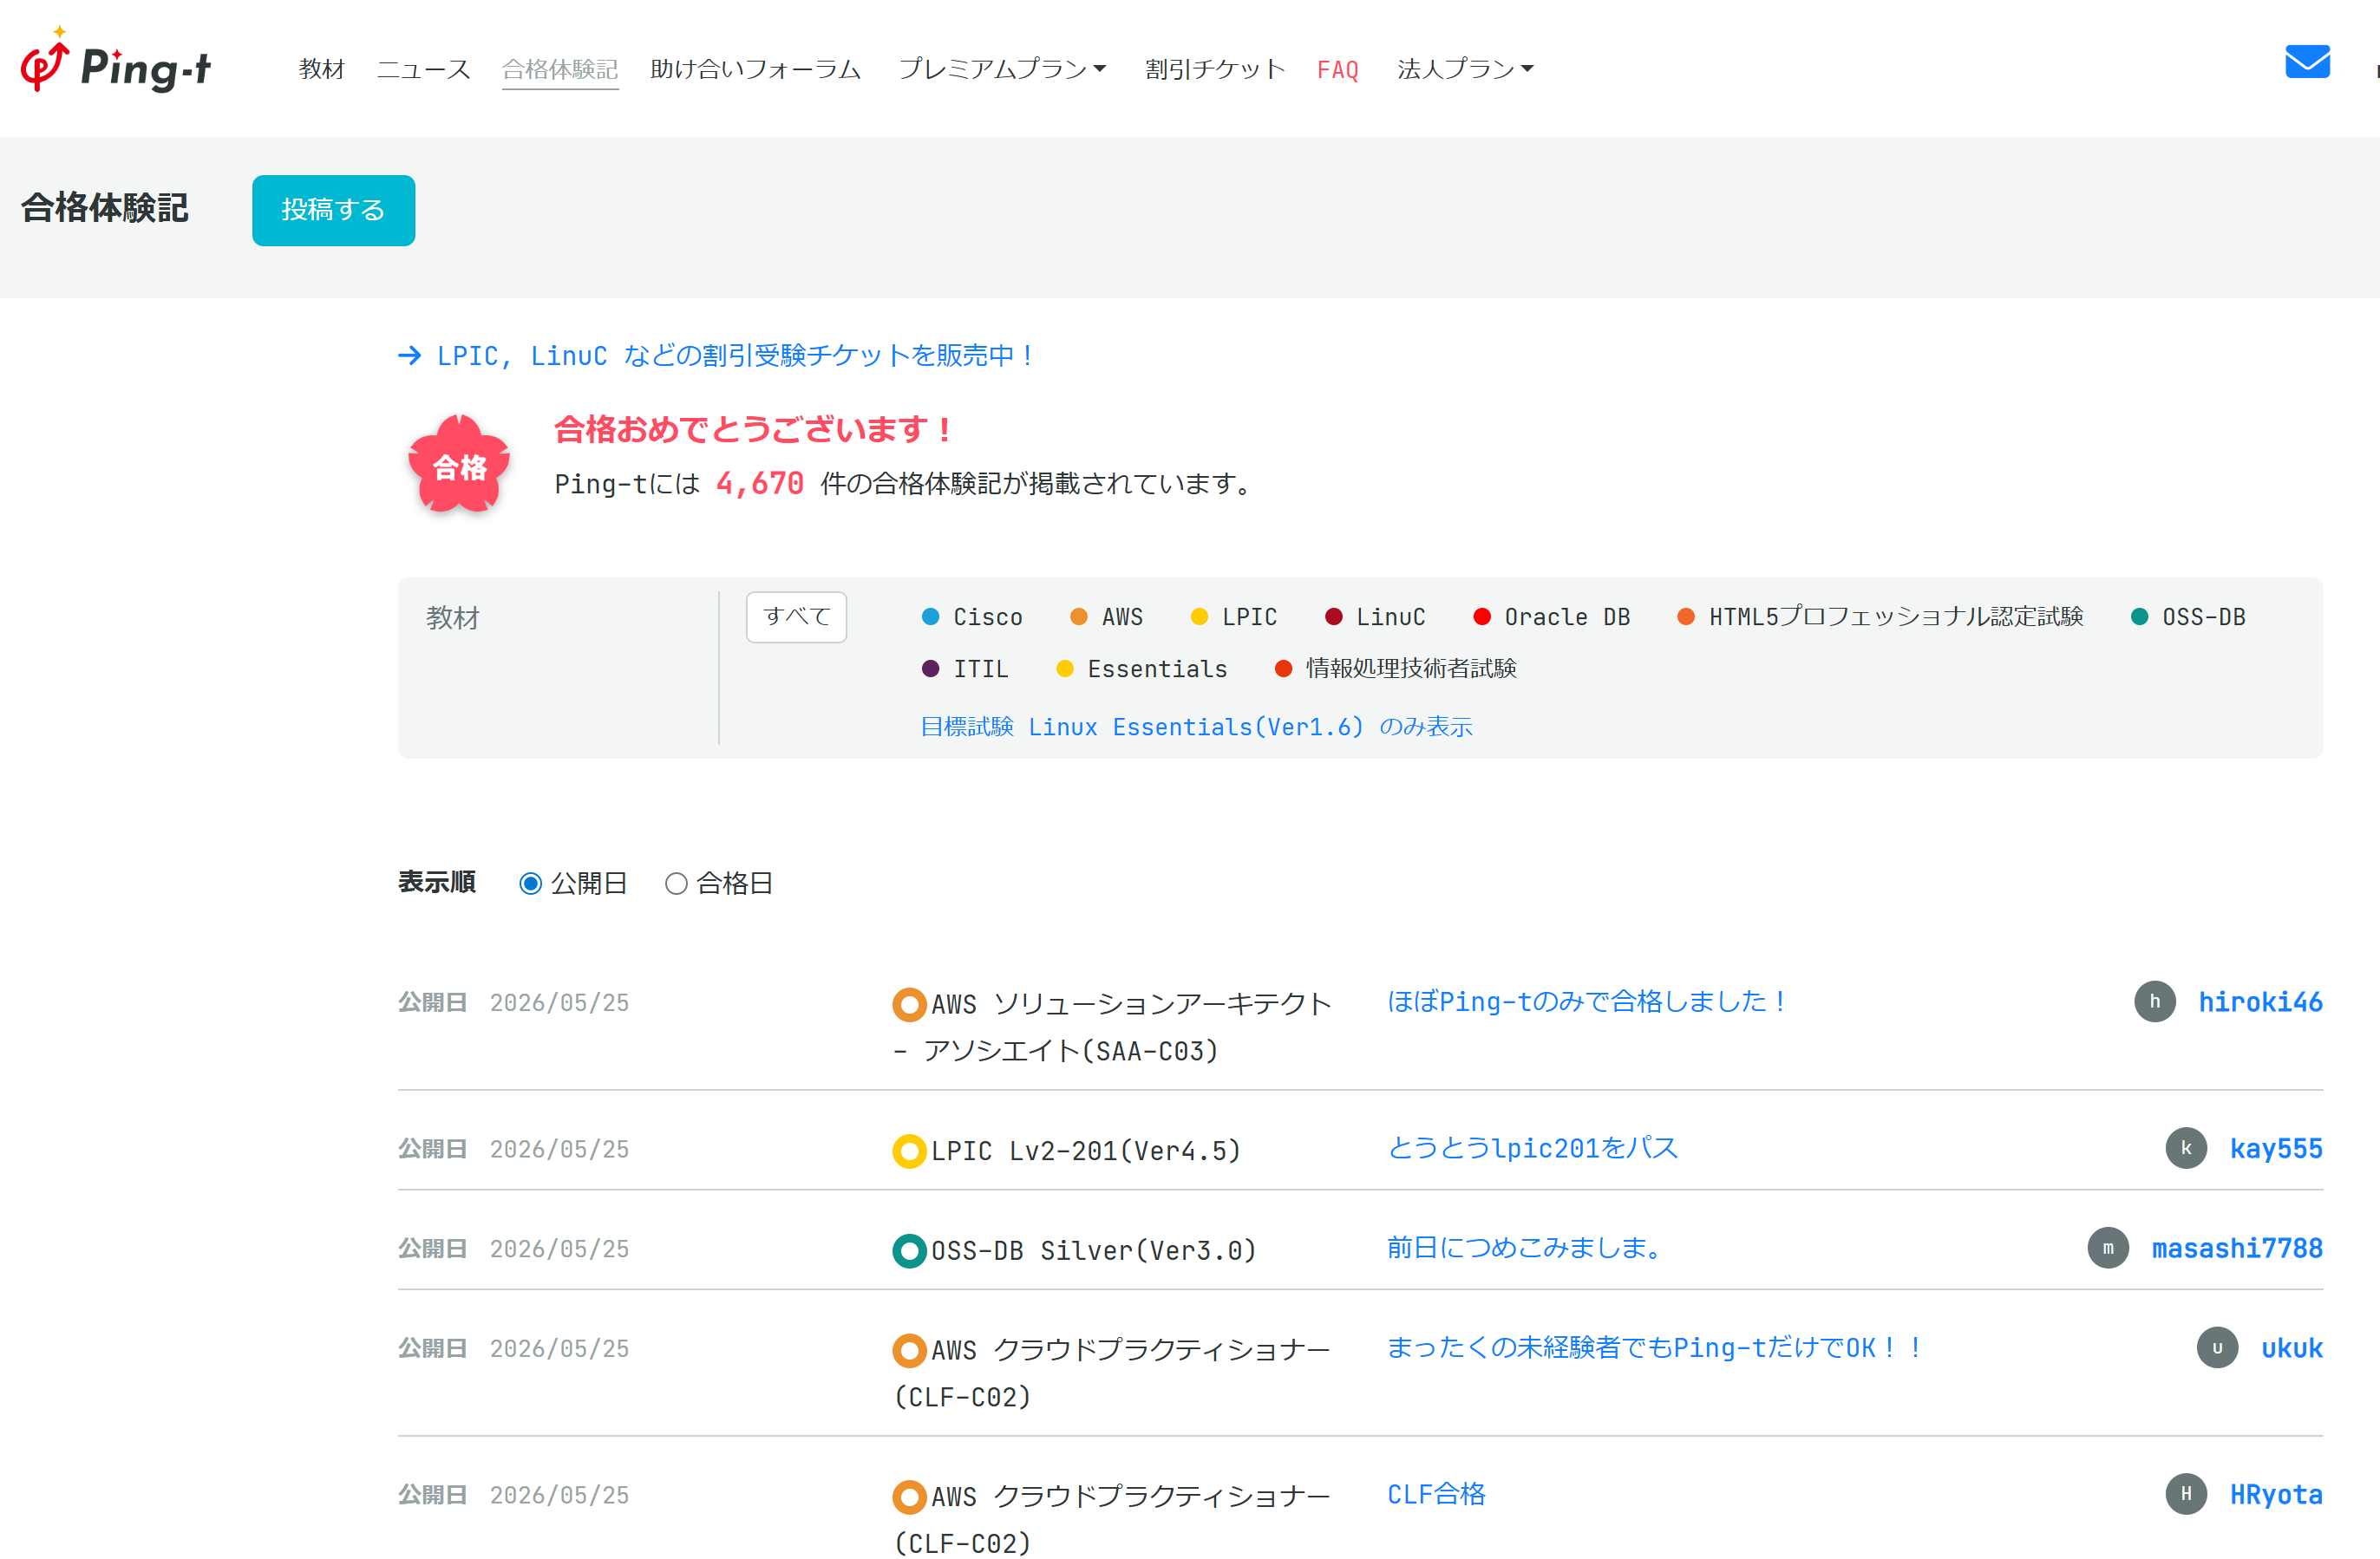The height and width of the screenshot is (1559, 2380).
Task: Click orange ring icon in HRyota's CLF-C02 row
Action: [x=909, y=1497]
